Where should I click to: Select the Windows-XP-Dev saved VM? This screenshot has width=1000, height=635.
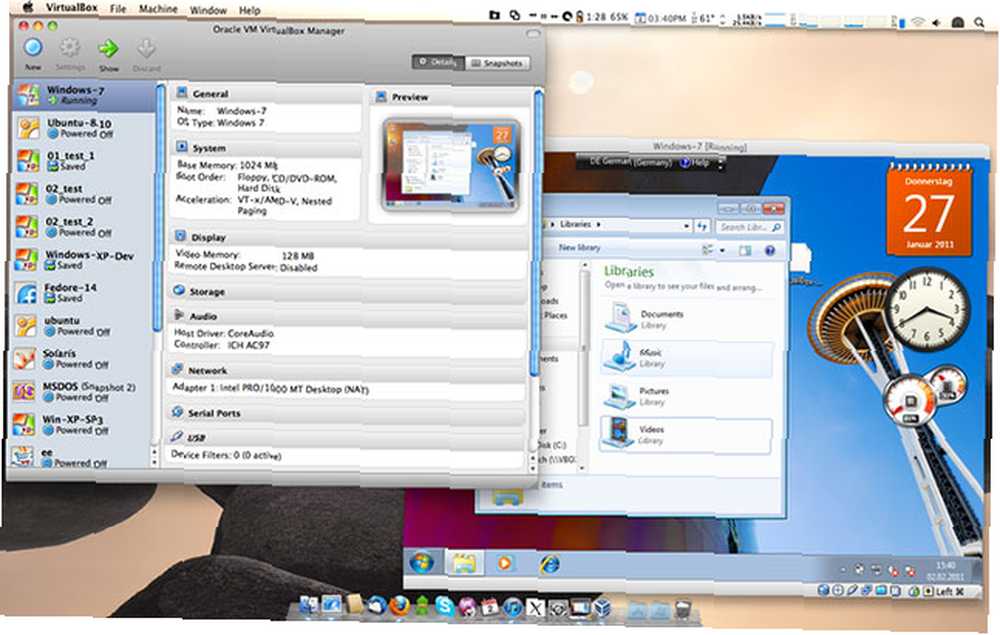click(x=84, y=260)
